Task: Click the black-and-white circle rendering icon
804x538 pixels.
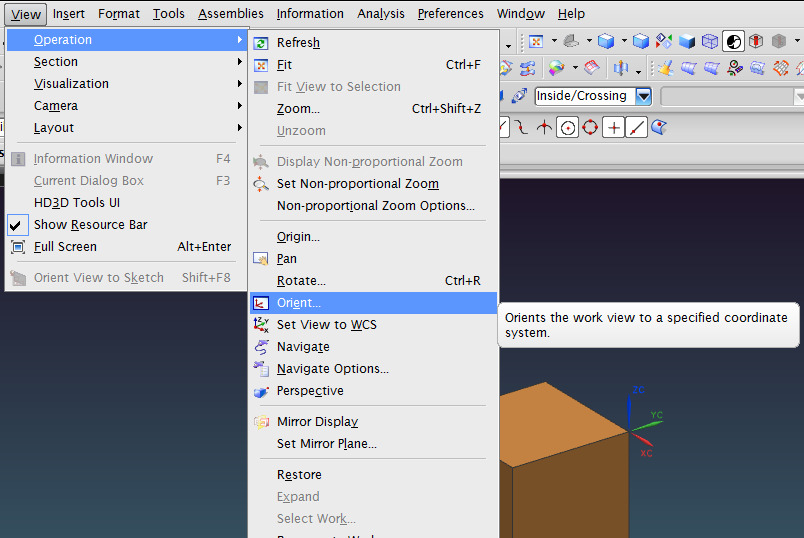Action: (x=733, y=42)
